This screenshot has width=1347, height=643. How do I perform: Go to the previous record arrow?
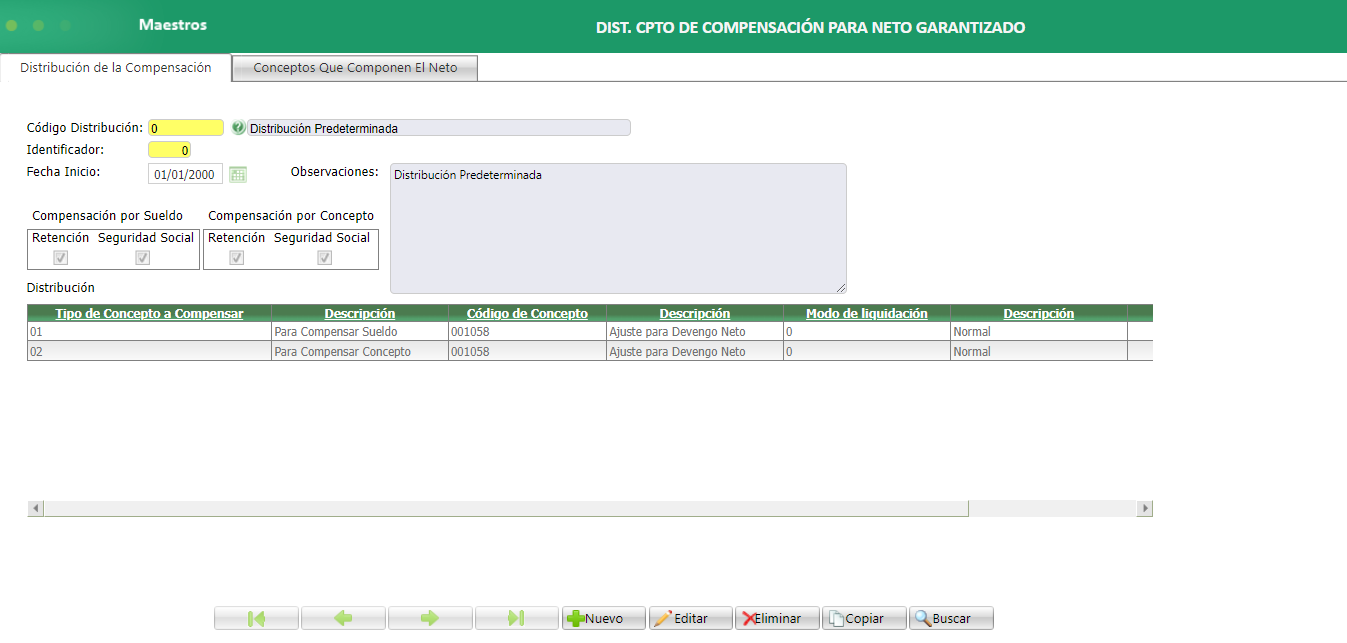[343, 617]
